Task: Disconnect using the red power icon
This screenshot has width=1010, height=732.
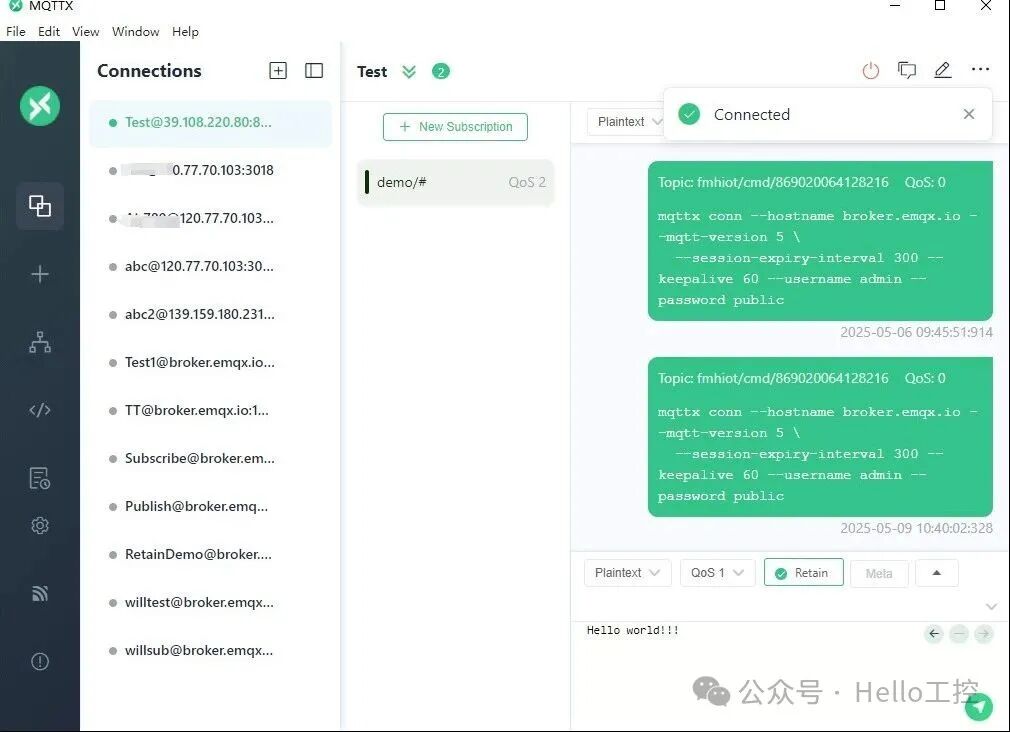Action: coord(871,70)
